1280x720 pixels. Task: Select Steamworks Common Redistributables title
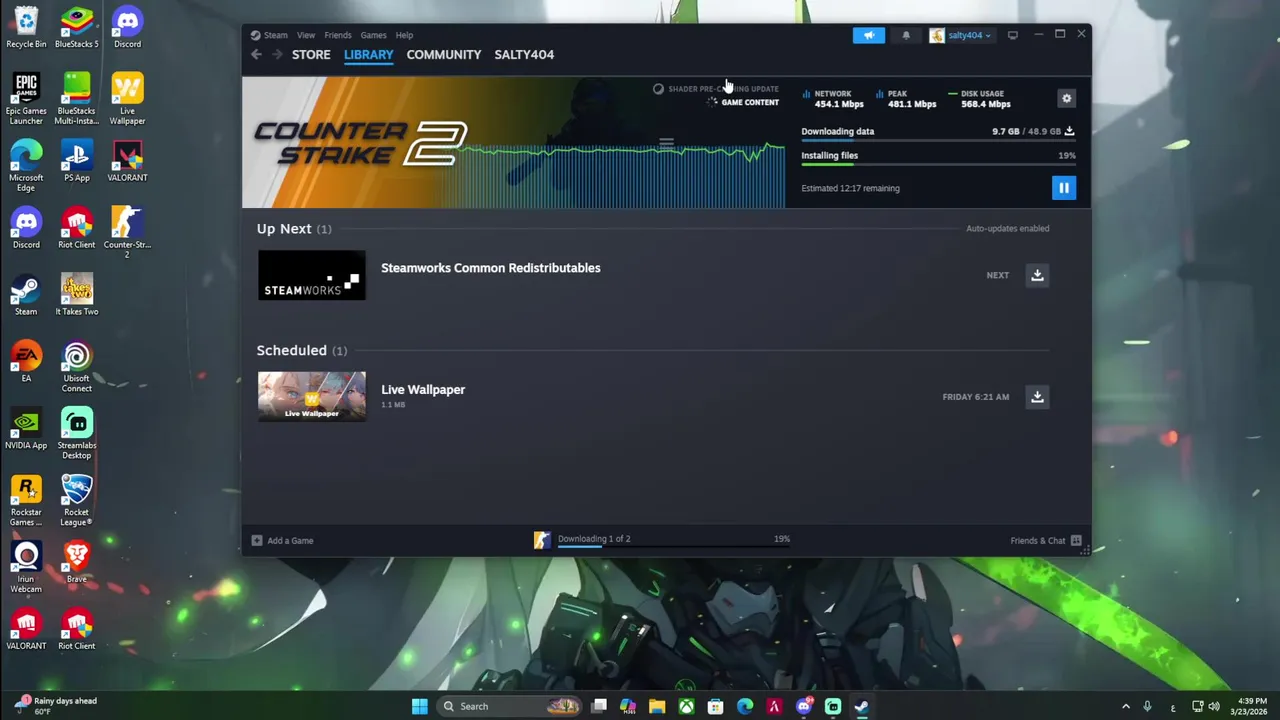[491, 268]
